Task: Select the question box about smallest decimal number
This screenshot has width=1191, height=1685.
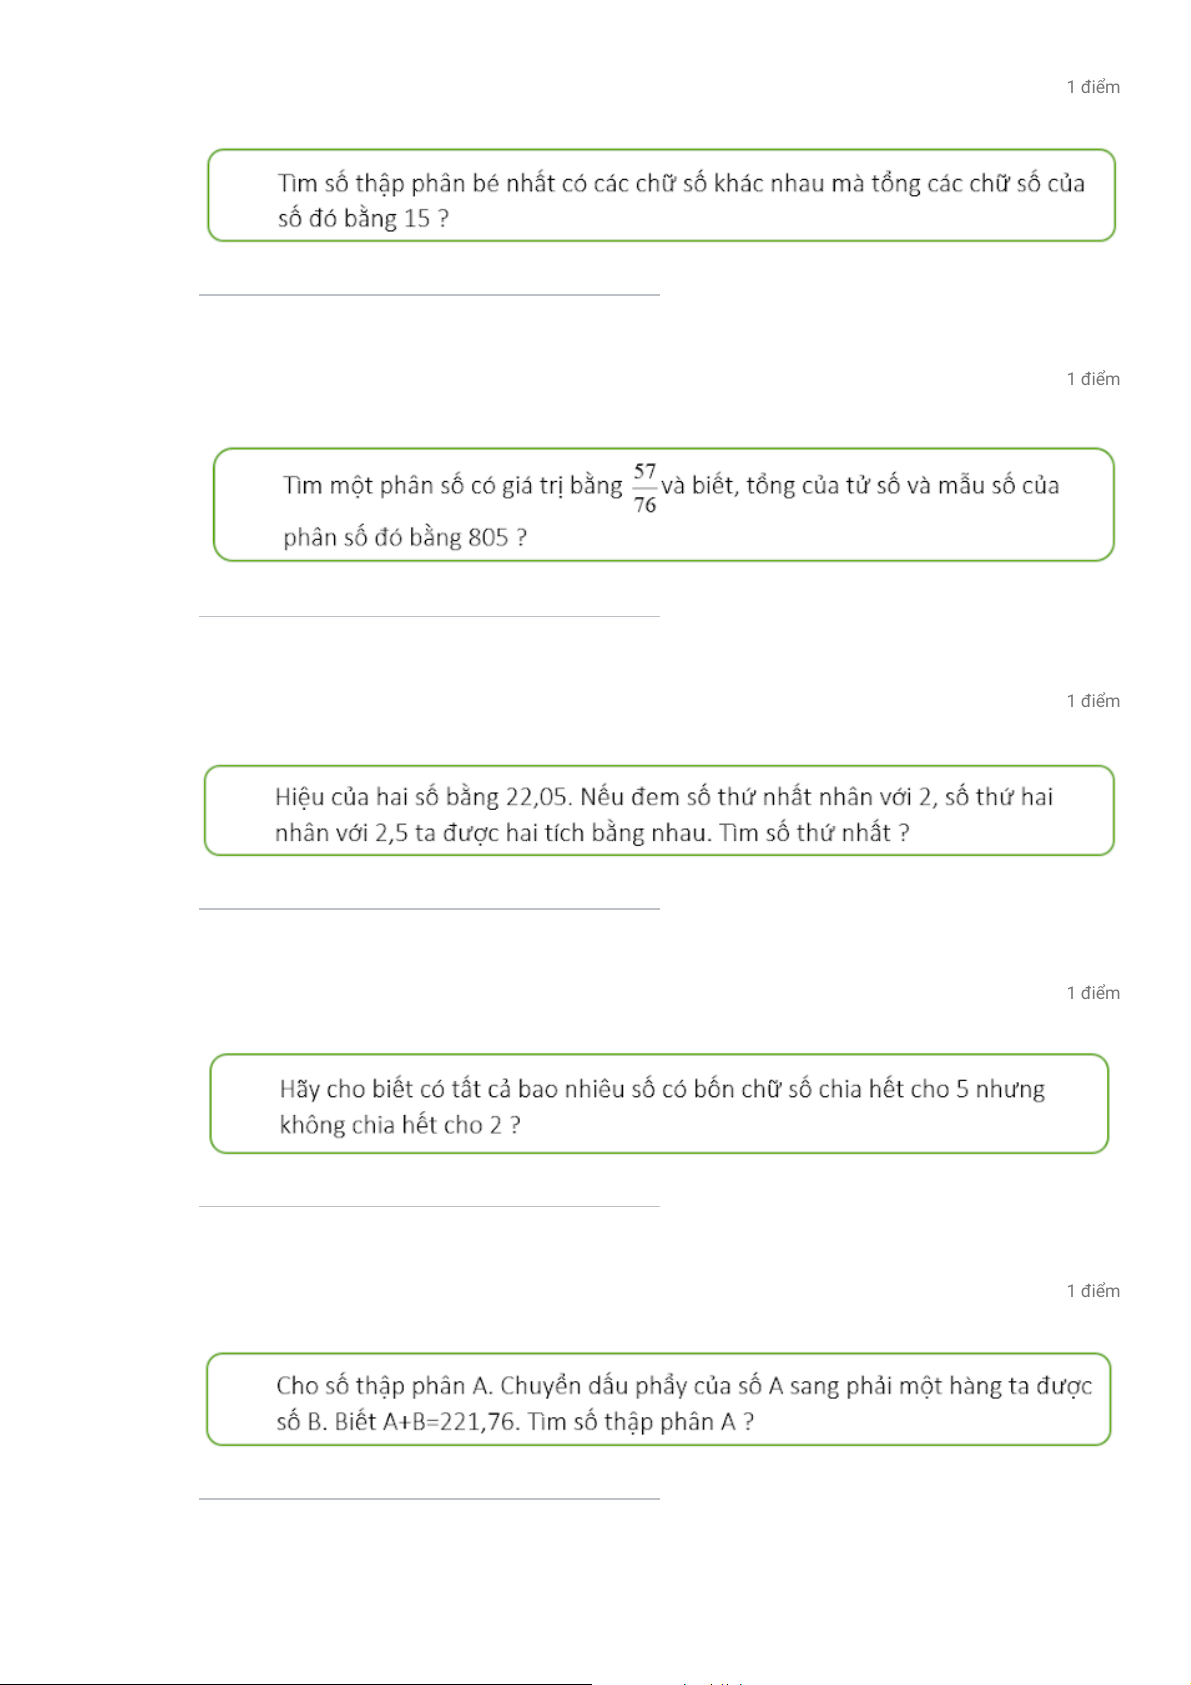Action: click(x=661, y=195)
